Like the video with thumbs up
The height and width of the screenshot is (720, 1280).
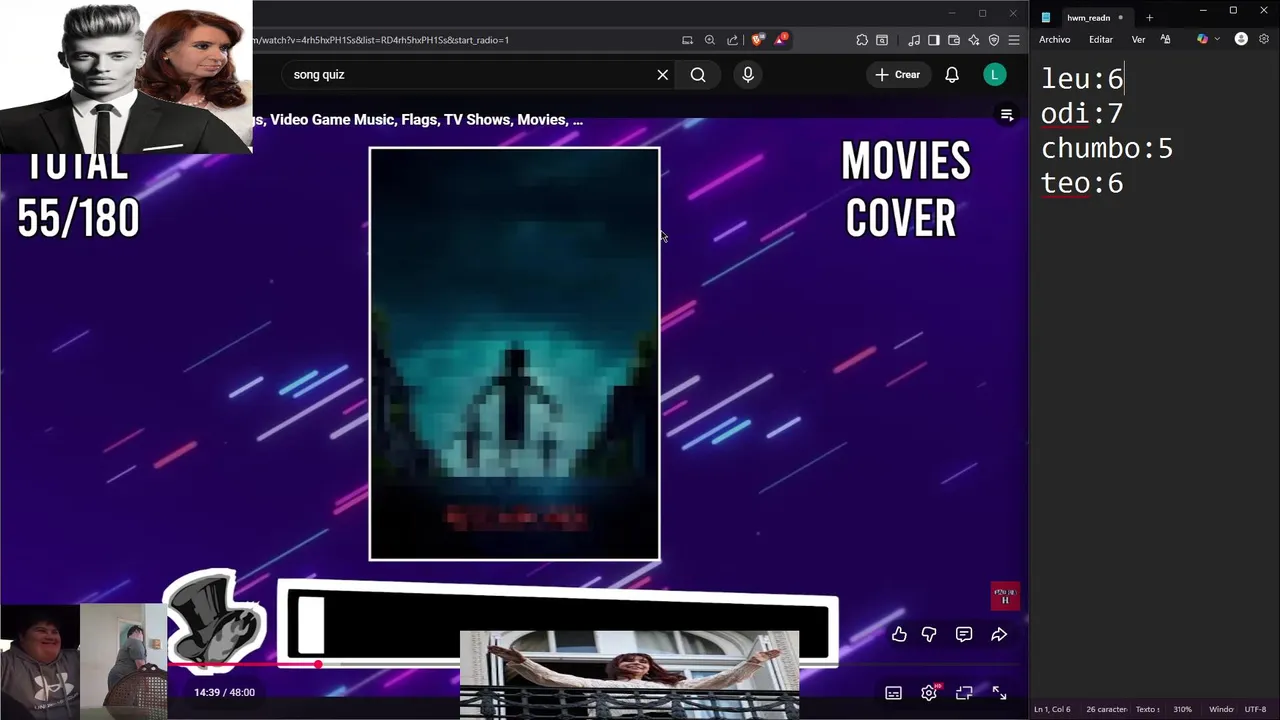(x=899, y=634)
